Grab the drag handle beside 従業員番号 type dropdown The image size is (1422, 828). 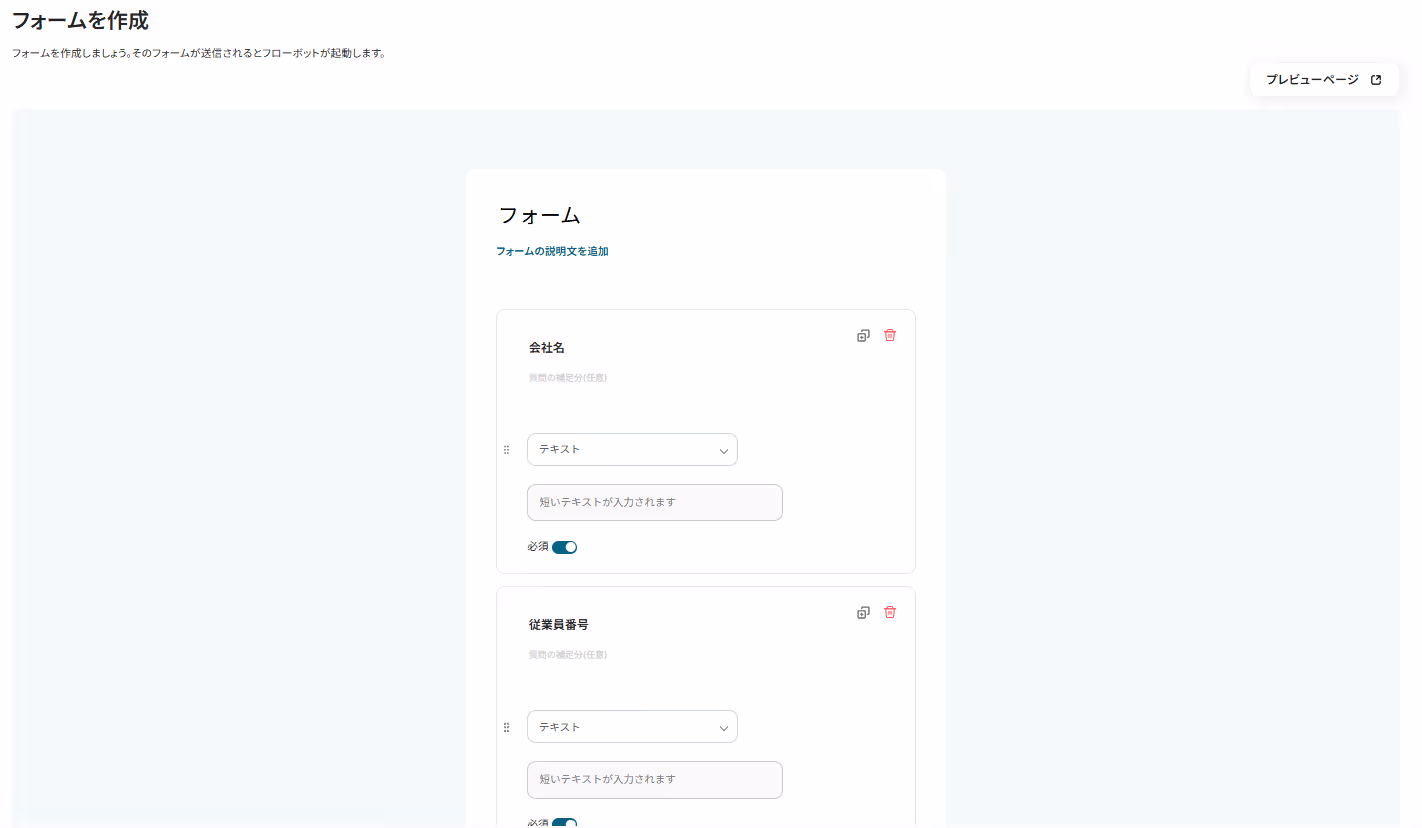pos(506,727)
